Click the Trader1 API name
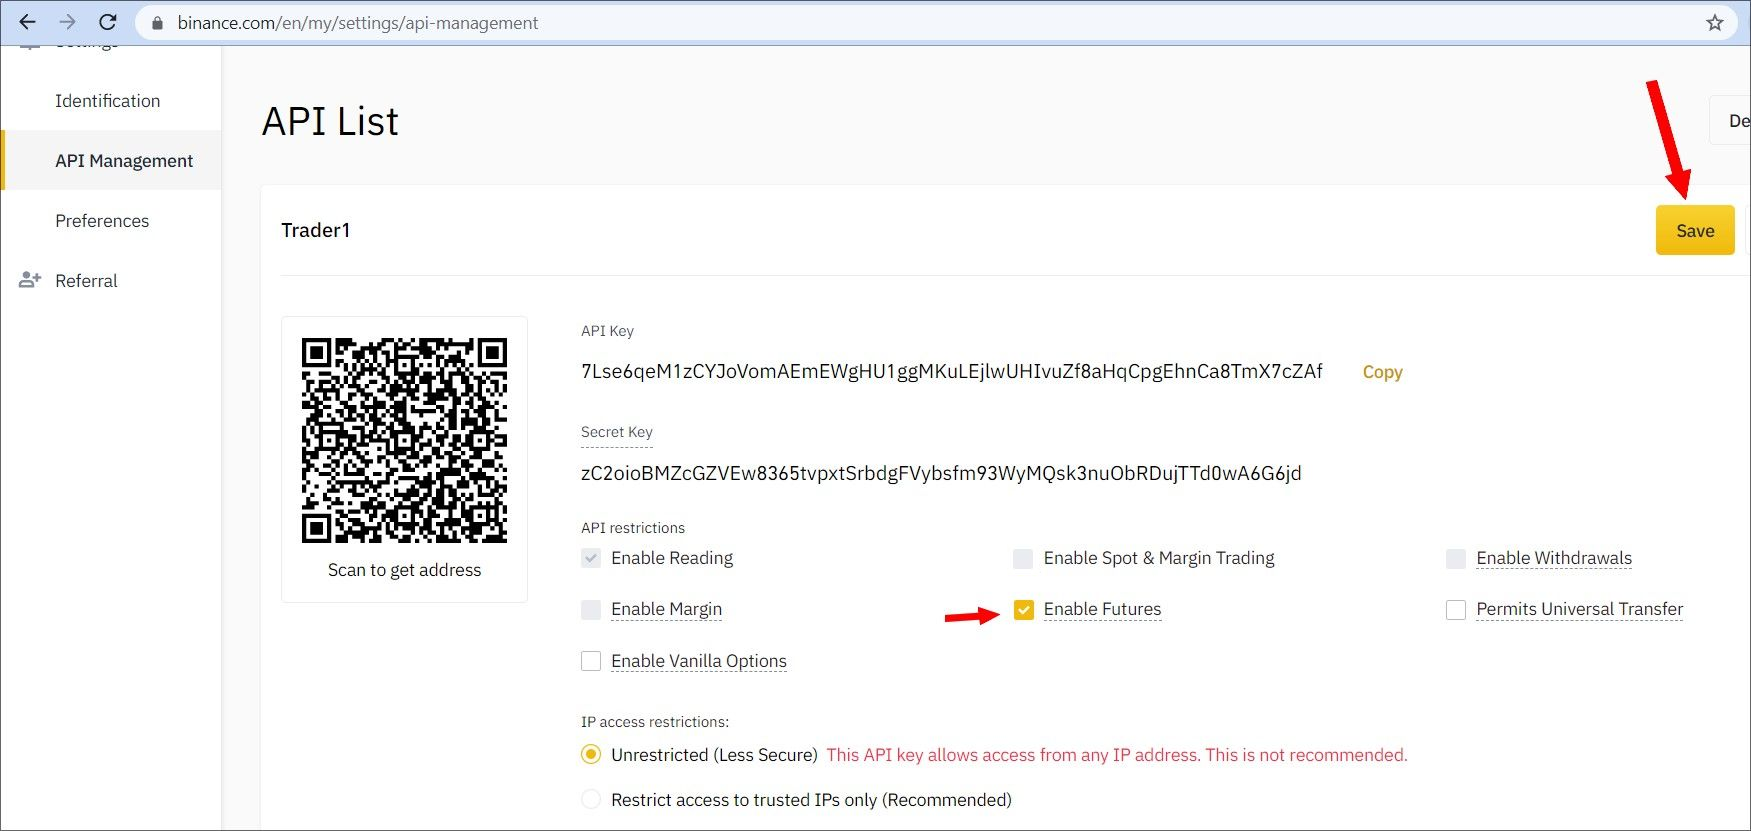The height and width of the screenshot is (831, 1751). (x=315, y=230)
